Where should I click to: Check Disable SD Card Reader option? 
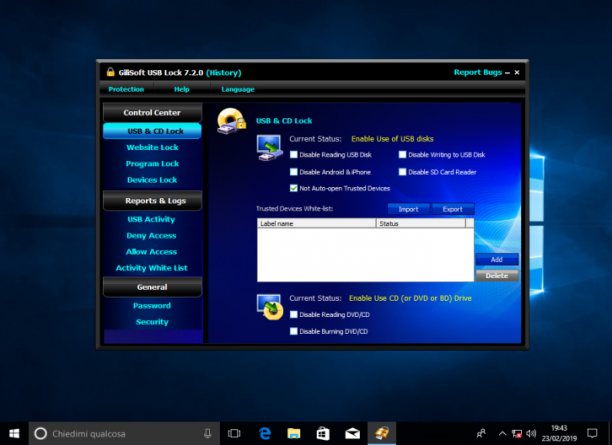click(402, 172)
